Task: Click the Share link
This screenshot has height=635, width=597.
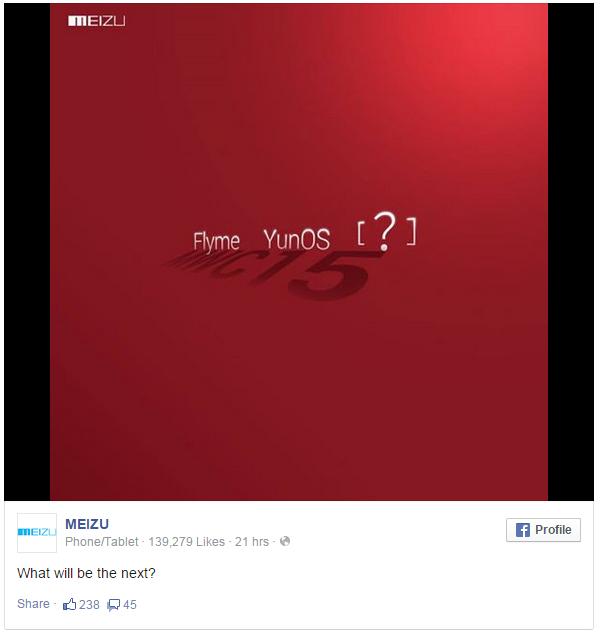Action: [x=33, y=603]
